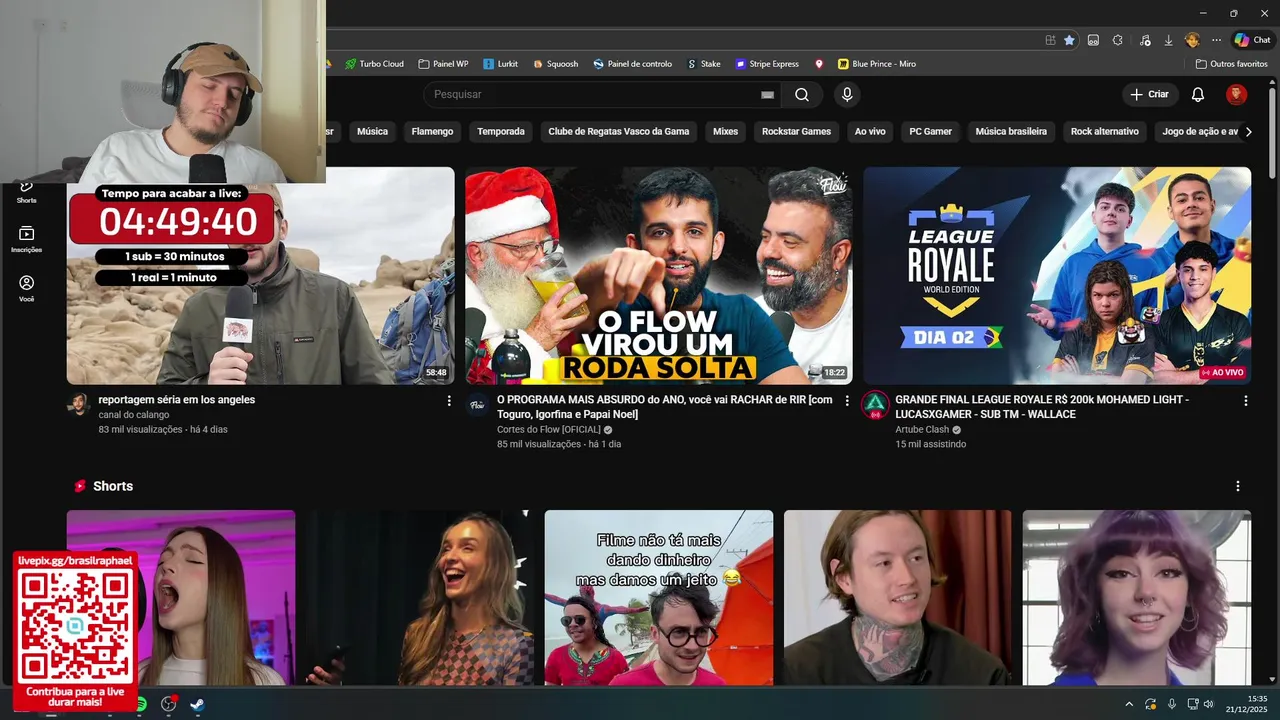Open the Short 'Filme não tá mais dando dinheiro'
The height and width of the screenshot is (720, 1280).
coord(659,598)
